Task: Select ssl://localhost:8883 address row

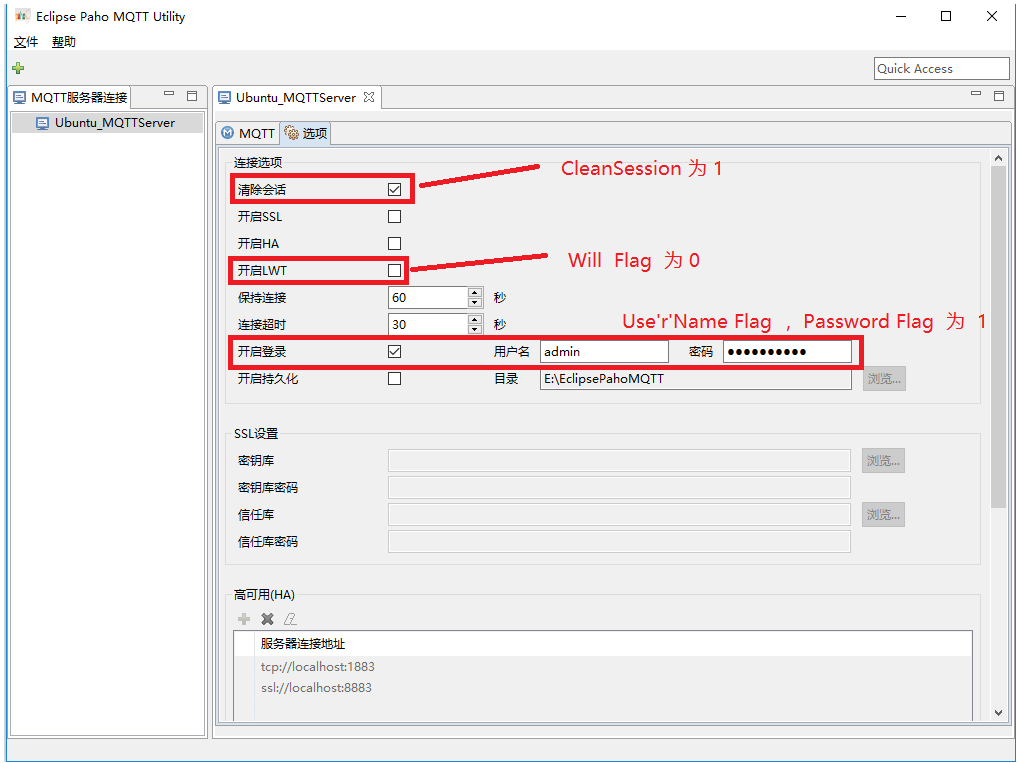Action: pos(316,688)
